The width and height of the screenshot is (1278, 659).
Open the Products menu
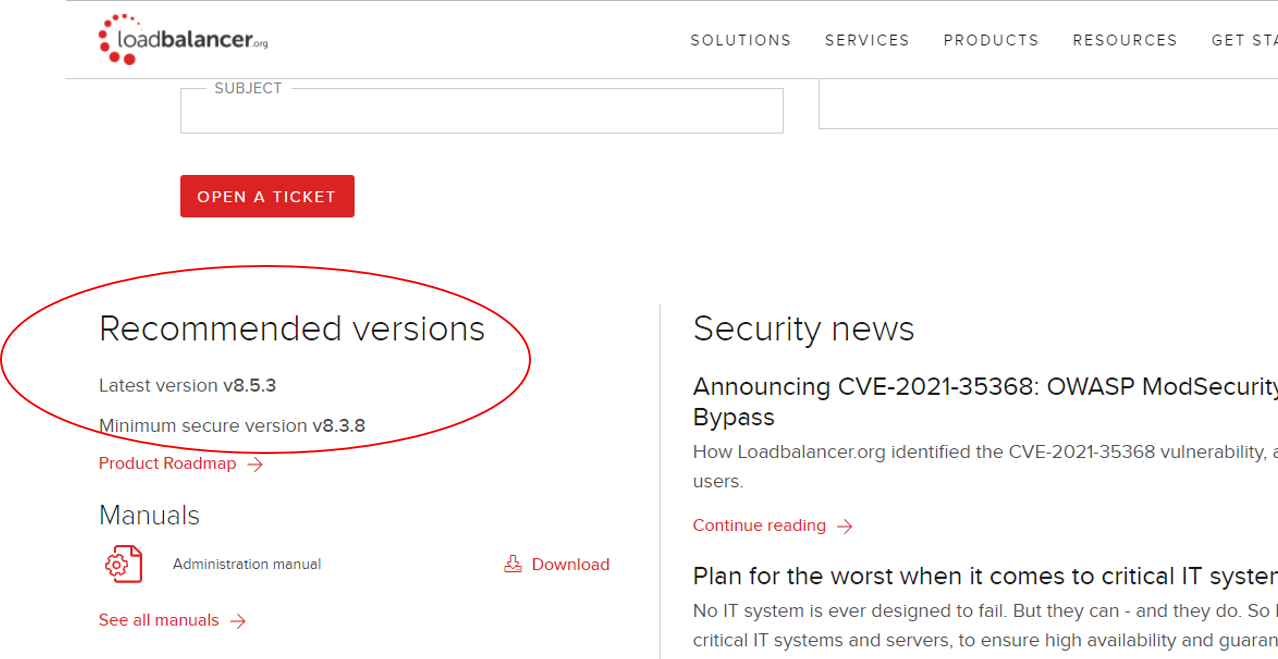click(991, 41)
